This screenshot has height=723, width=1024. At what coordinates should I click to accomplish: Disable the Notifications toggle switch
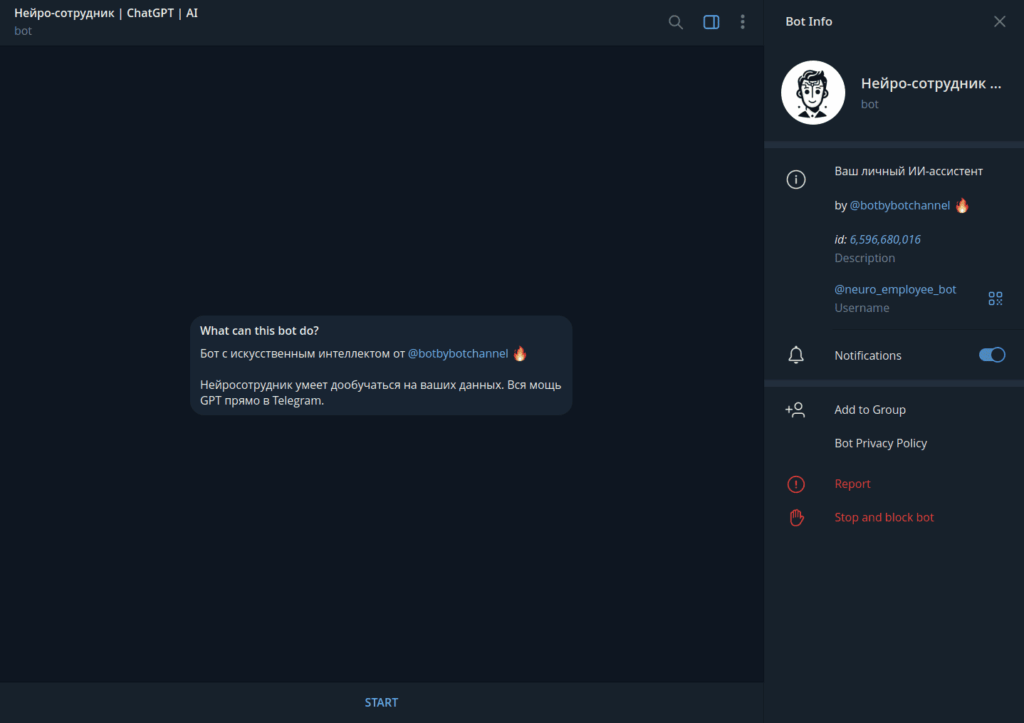991,355
